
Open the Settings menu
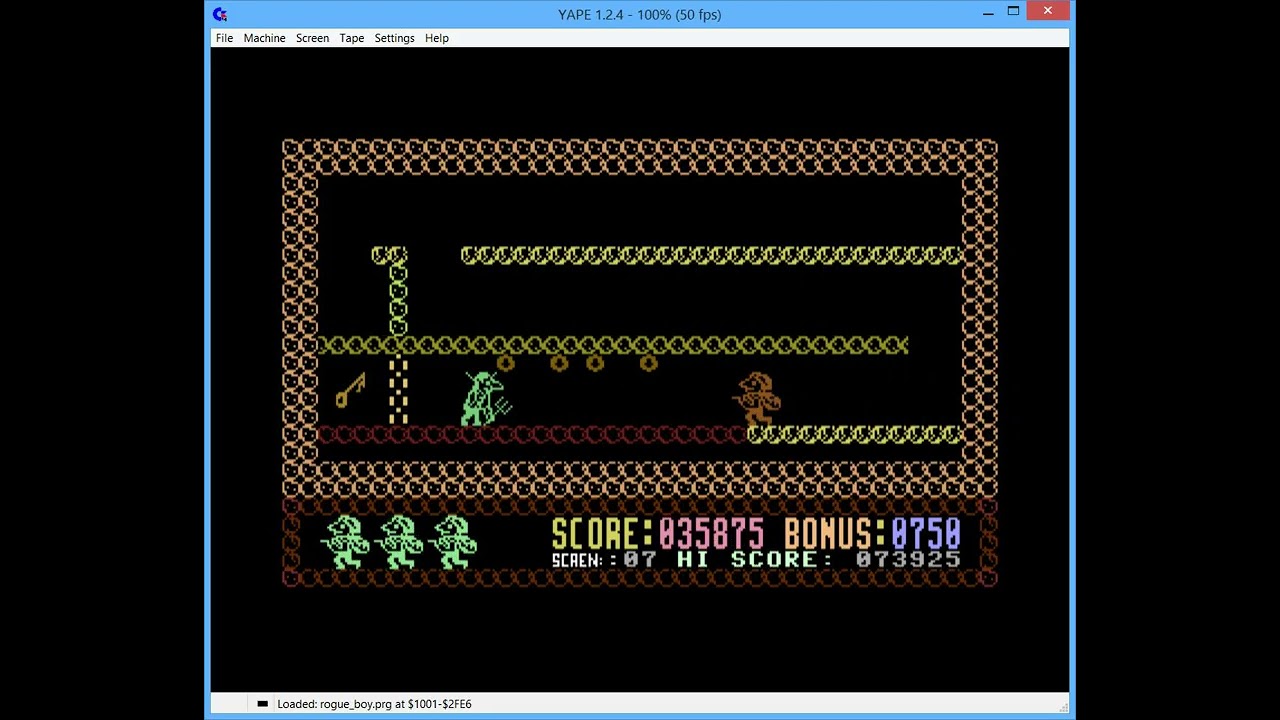[394, 38]
